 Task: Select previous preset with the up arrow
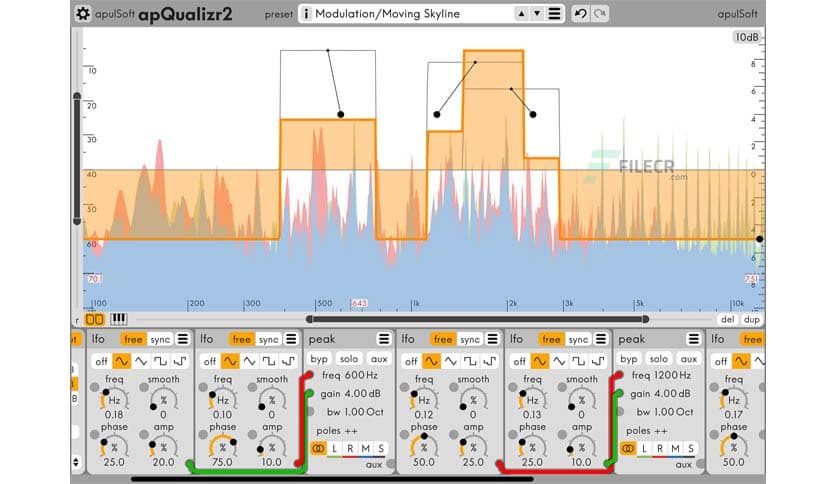click(519, 14)
